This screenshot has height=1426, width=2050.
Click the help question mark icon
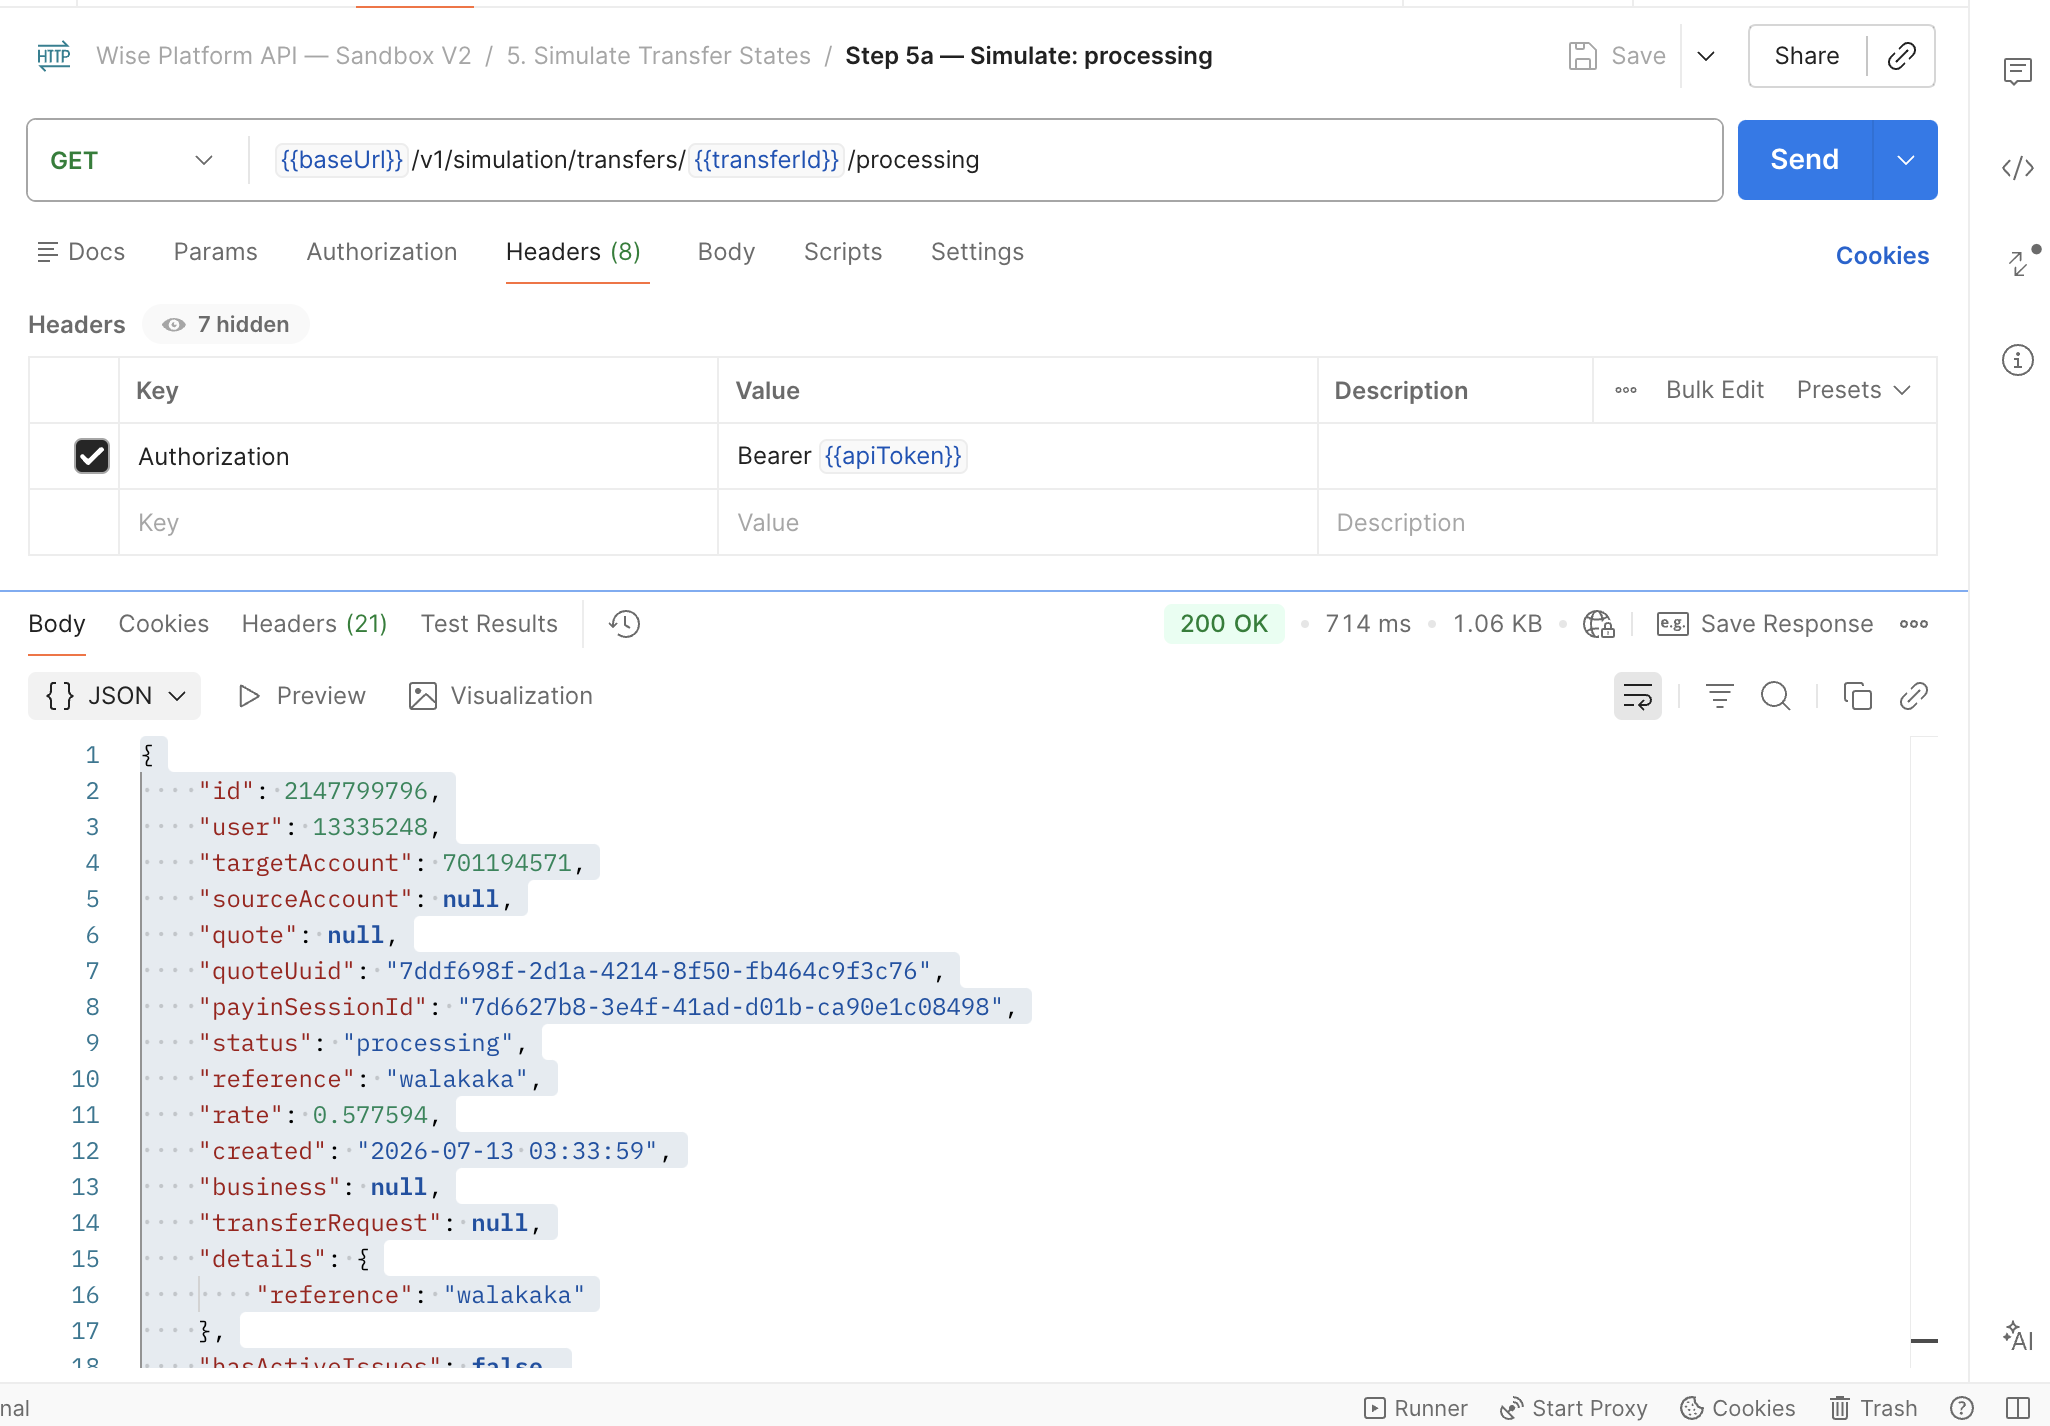click(x=1962, y=1408)
